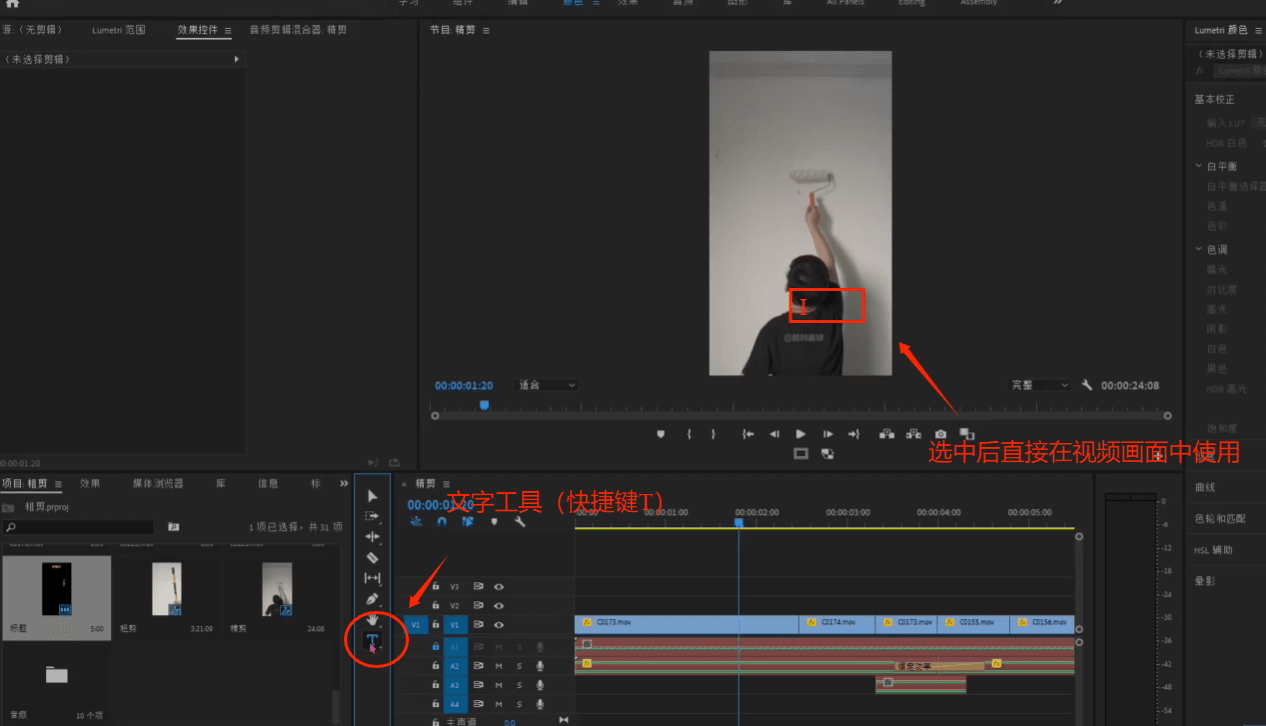This screenshot has height=726, width=1266.
Task: Pick the Pen tool
Action: (x=372, y=599)
